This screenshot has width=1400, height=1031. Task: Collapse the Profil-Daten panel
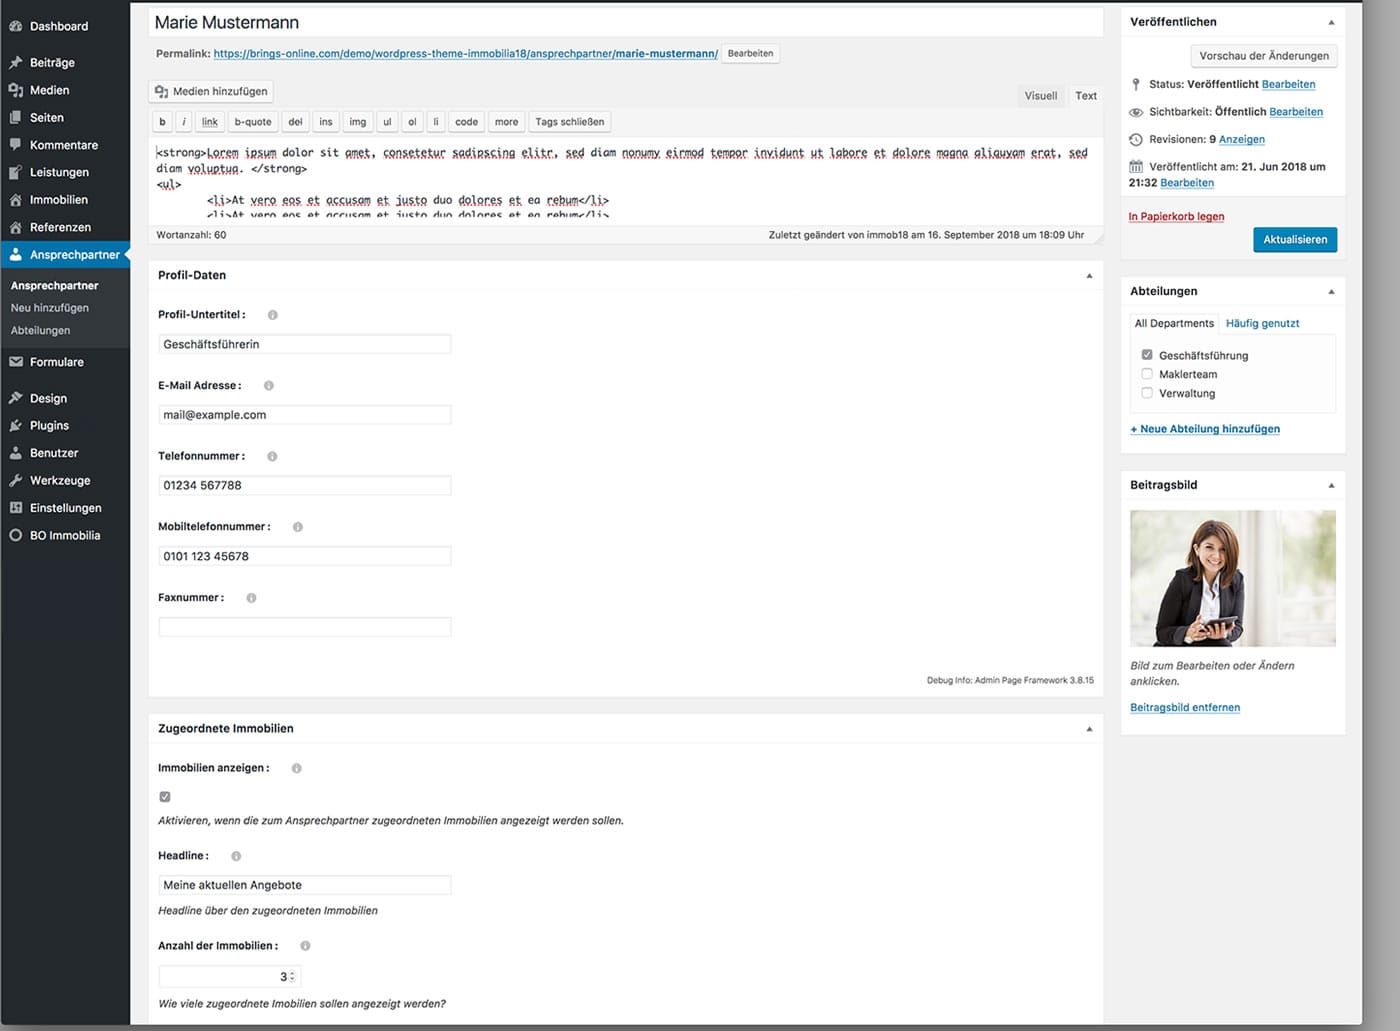tap(1089, 276)
